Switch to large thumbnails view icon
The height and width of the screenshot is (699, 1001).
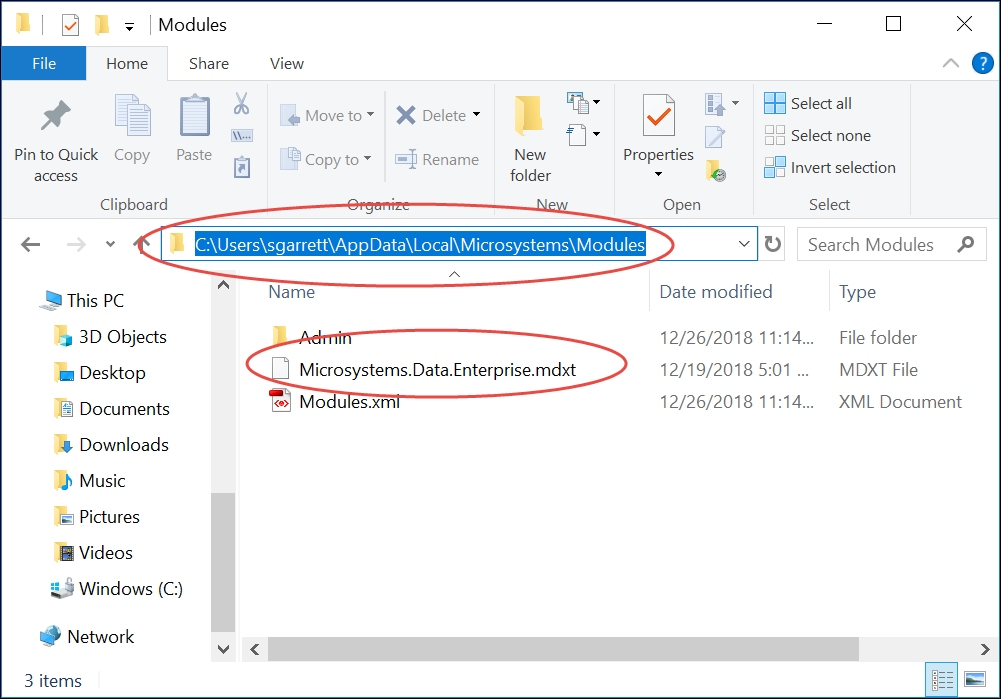tap(973, 681)
